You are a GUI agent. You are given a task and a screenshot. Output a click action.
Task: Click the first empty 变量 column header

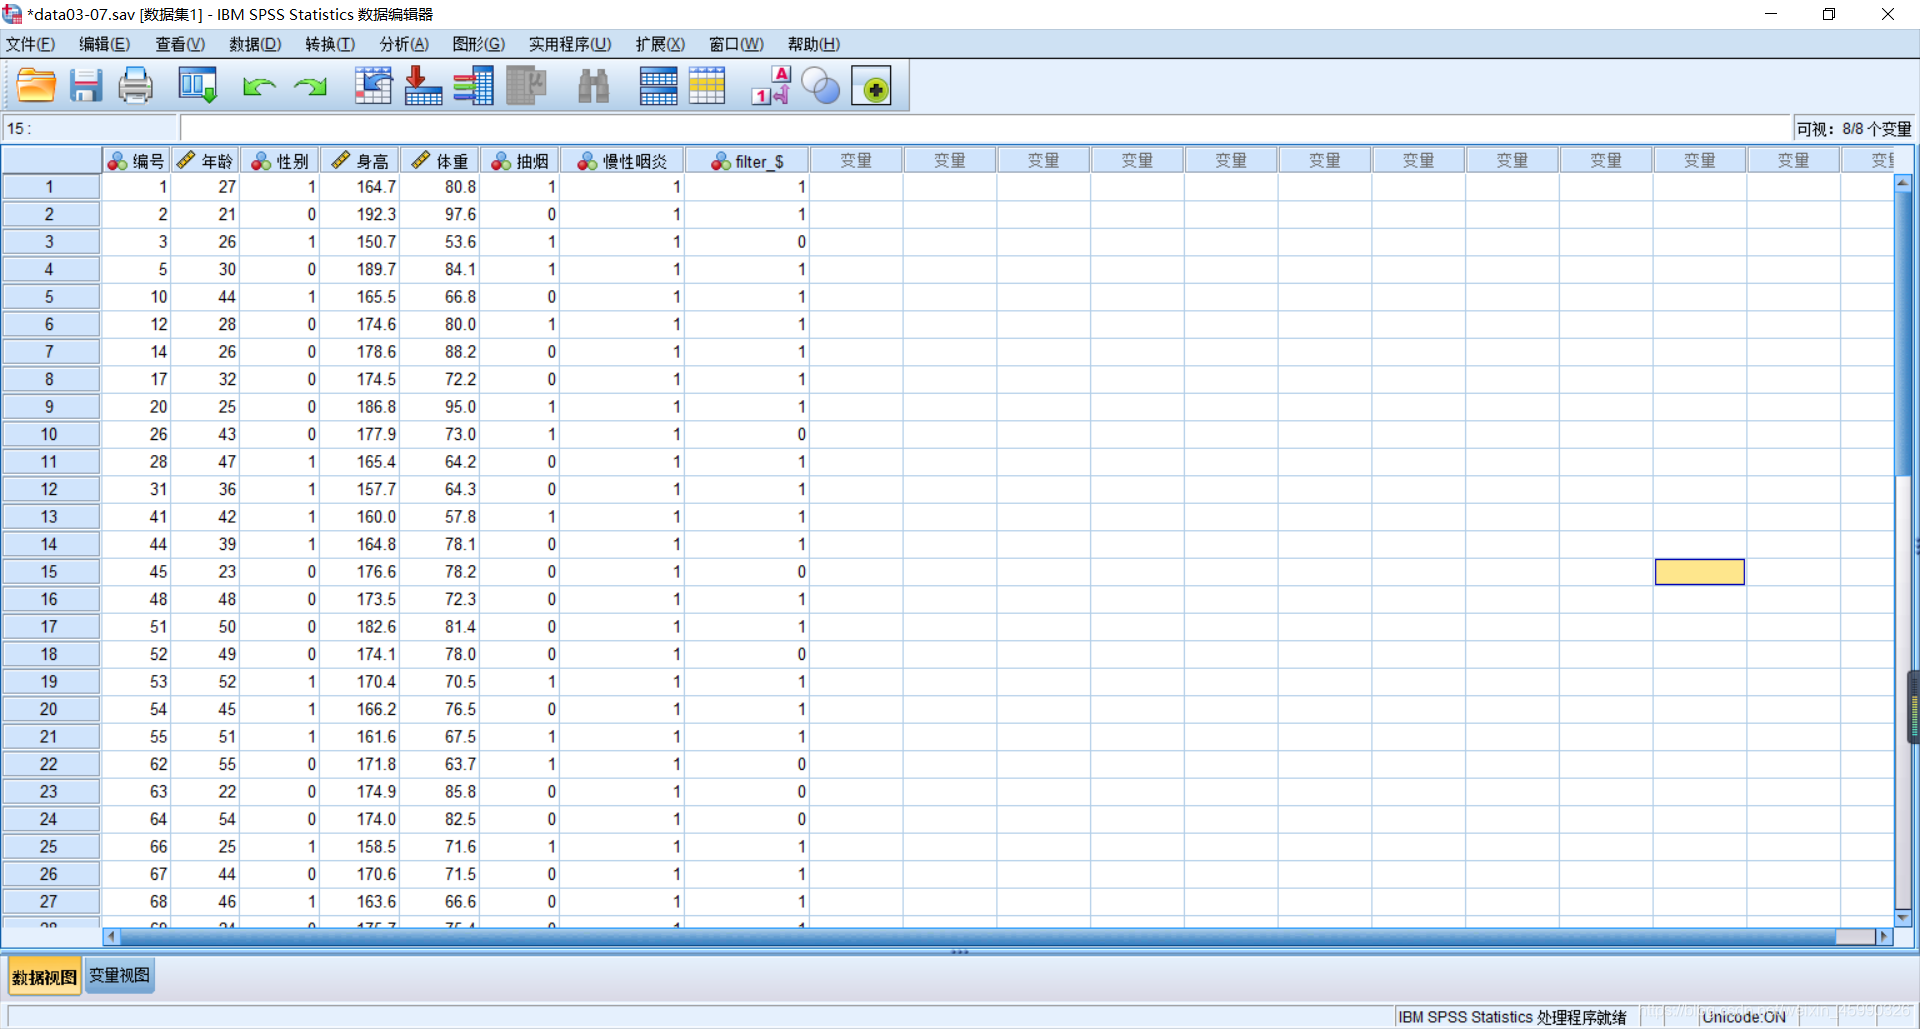pos(856,161)
